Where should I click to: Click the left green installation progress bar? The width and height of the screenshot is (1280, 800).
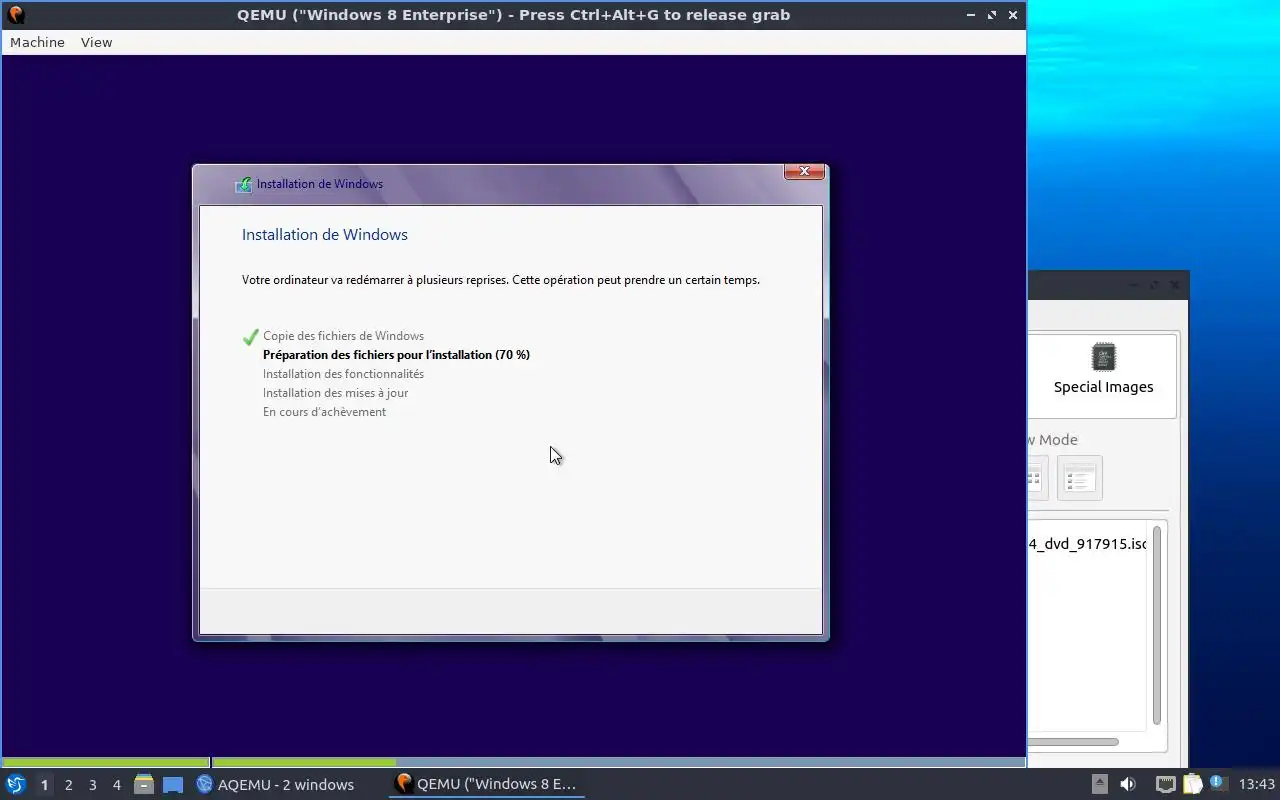106,763
